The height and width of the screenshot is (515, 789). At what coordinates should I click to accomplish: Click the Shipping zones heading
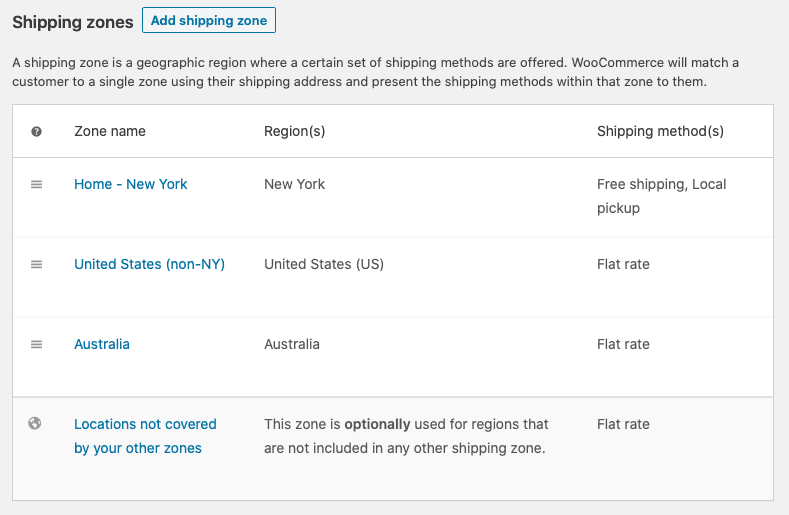72,22
